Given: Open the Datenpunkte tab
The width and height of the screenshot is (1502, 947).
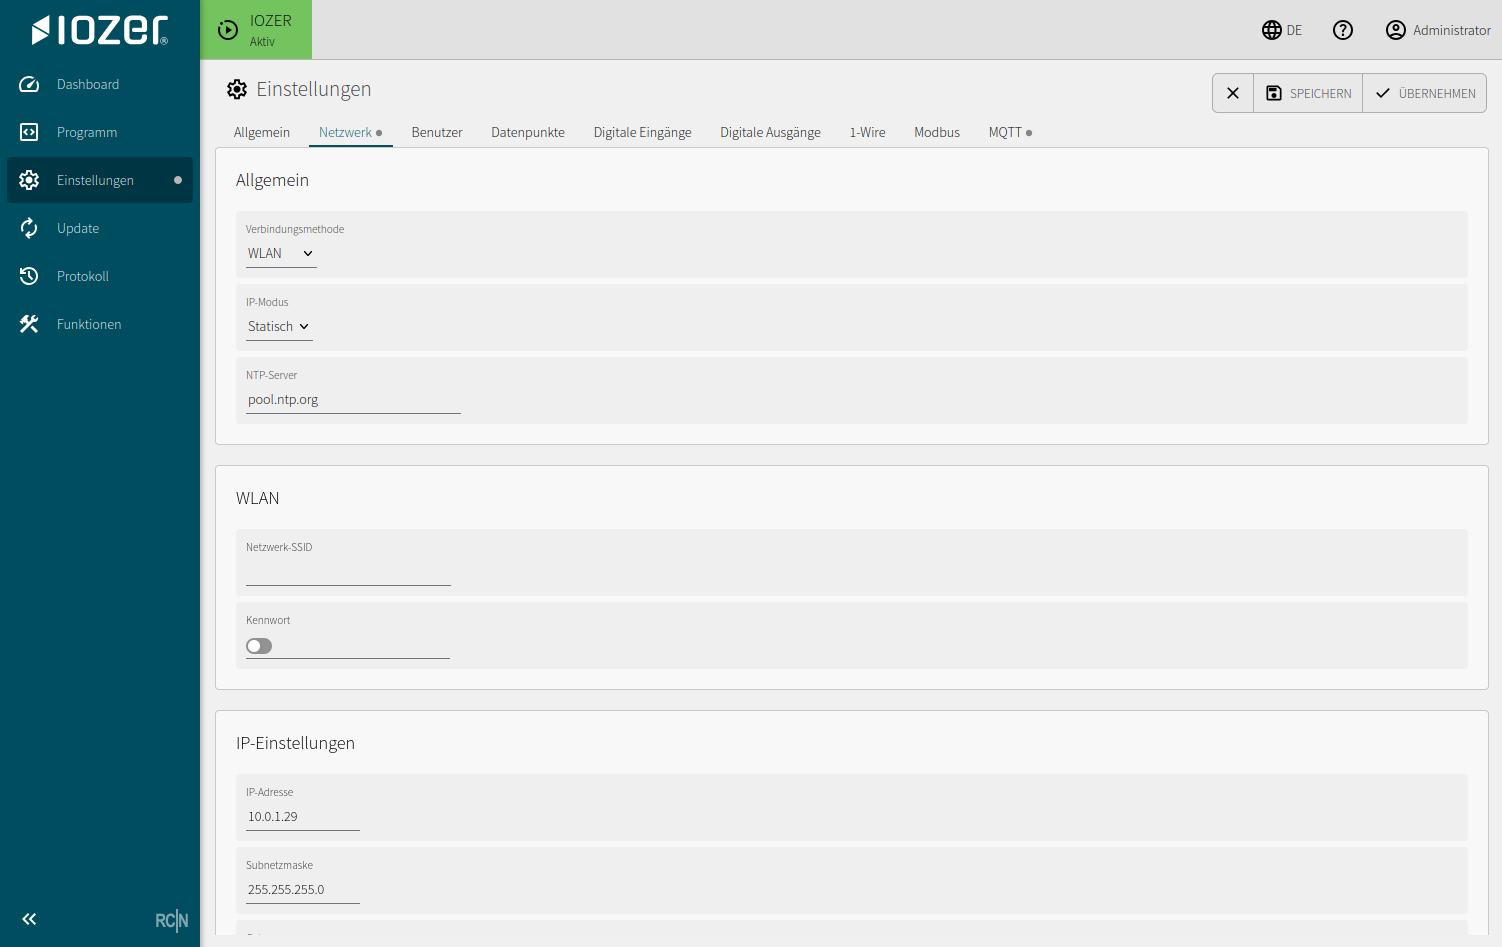Looking at the screenshot, I should (528, 132).
